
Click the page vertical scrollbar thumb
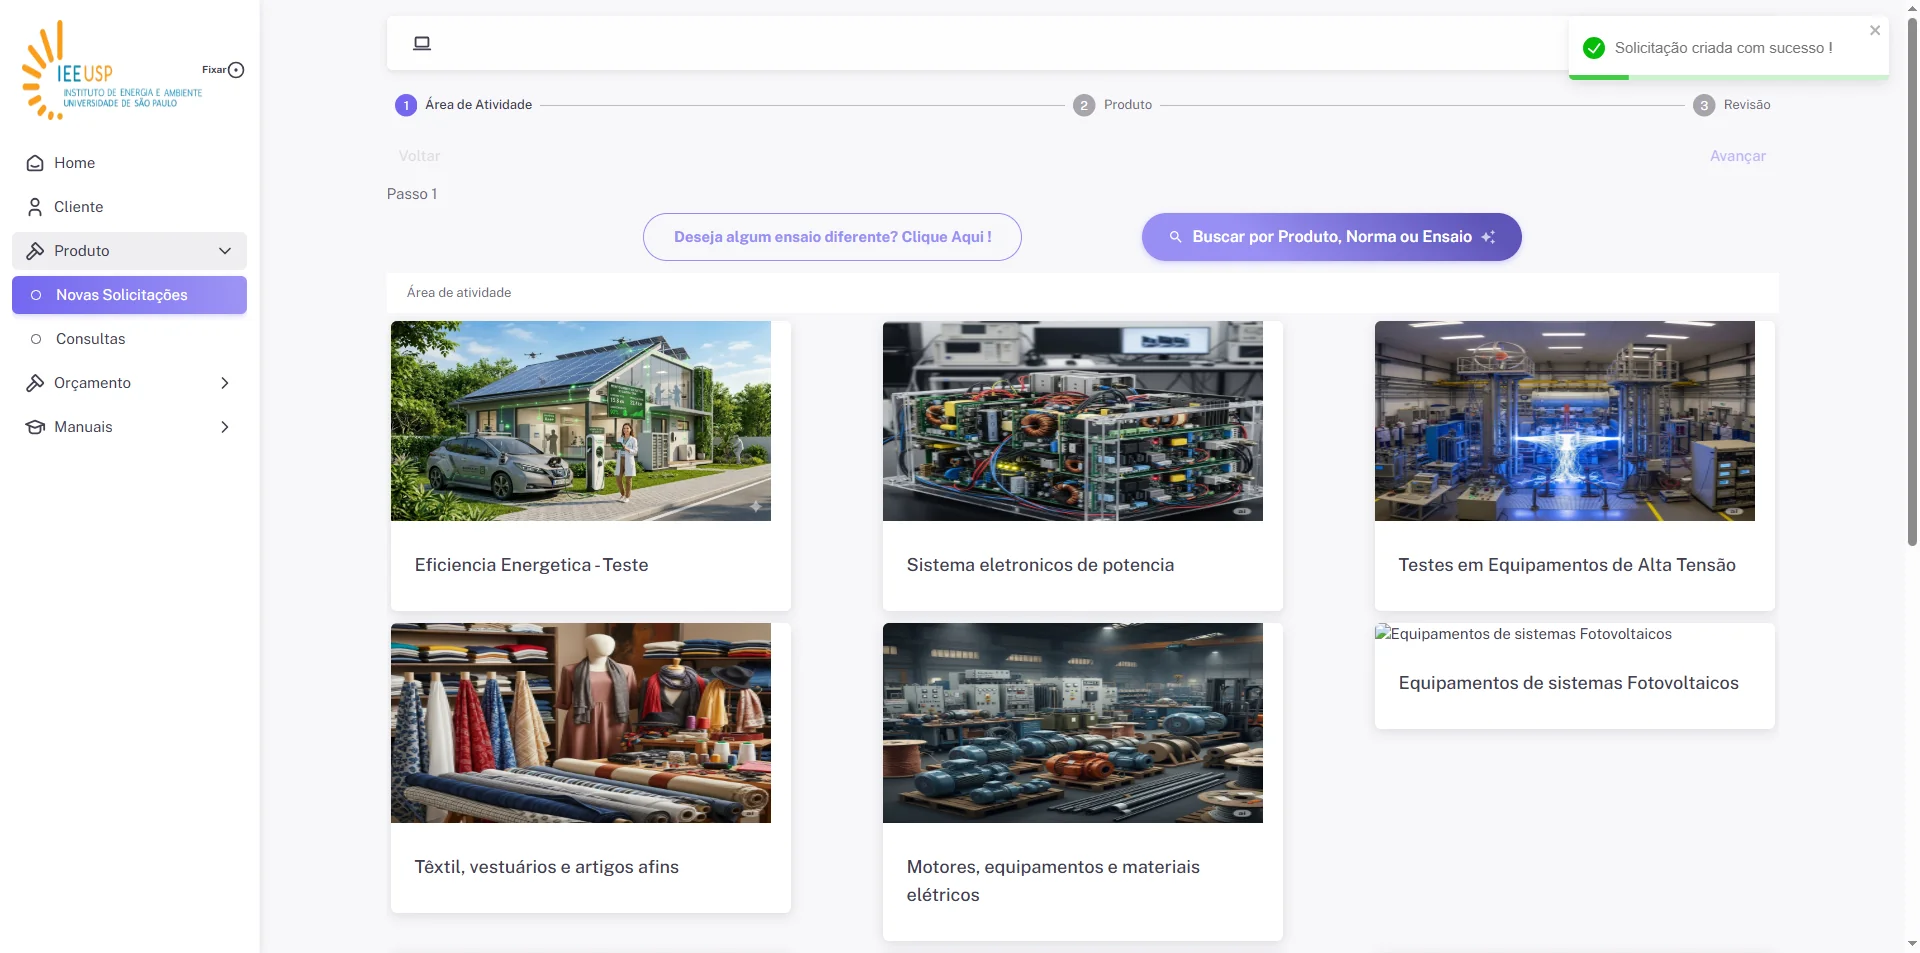[x=1912, y=280]
